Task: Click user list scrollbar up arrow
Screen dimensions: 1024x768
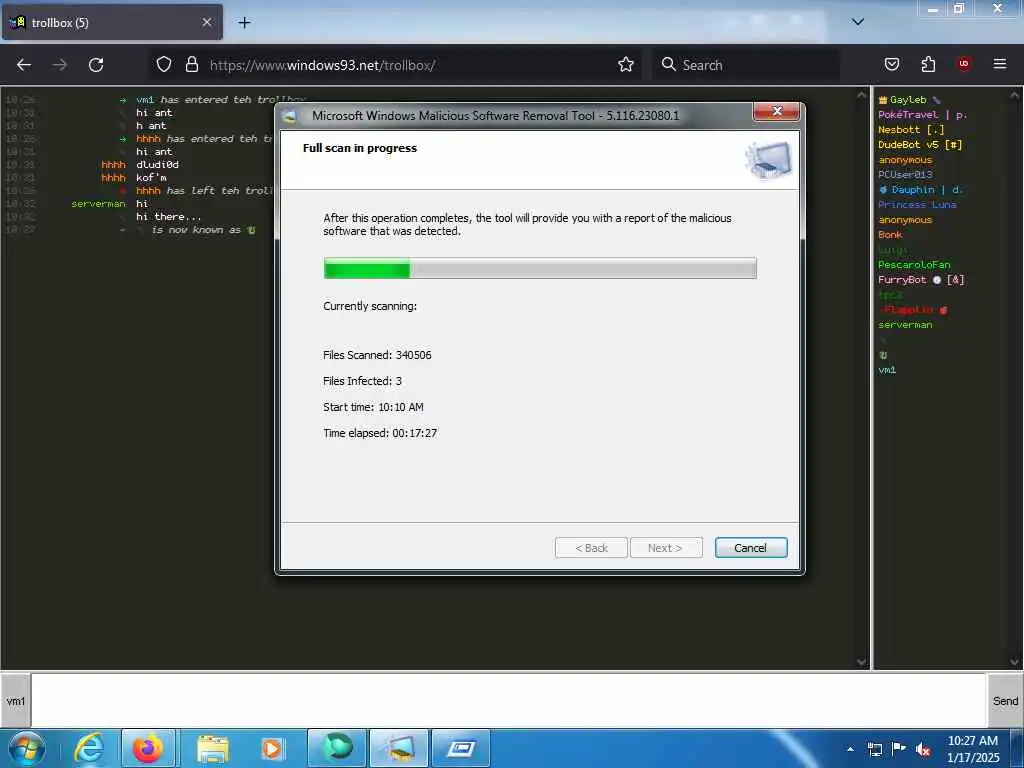Action: tap(1015, 95)
